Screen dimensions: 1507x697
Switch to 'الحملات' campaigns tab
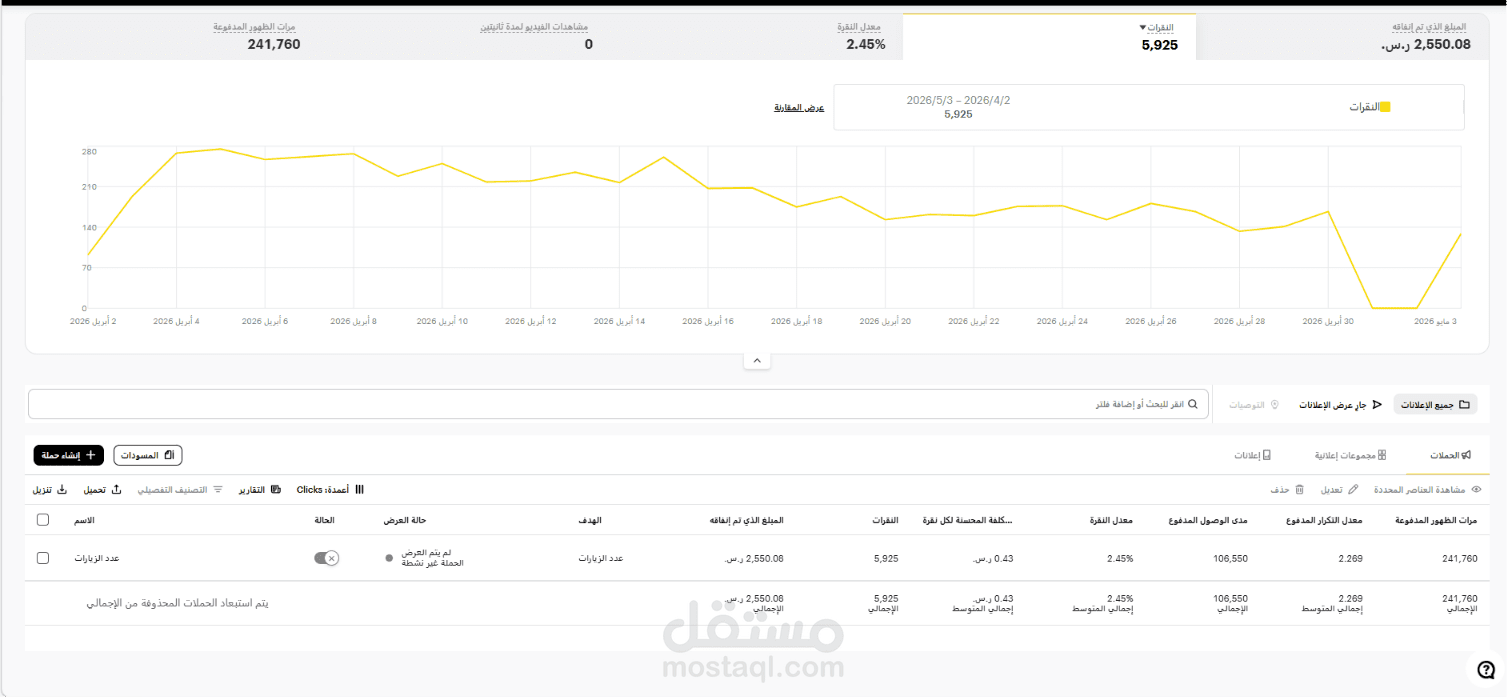point(1451,455)
